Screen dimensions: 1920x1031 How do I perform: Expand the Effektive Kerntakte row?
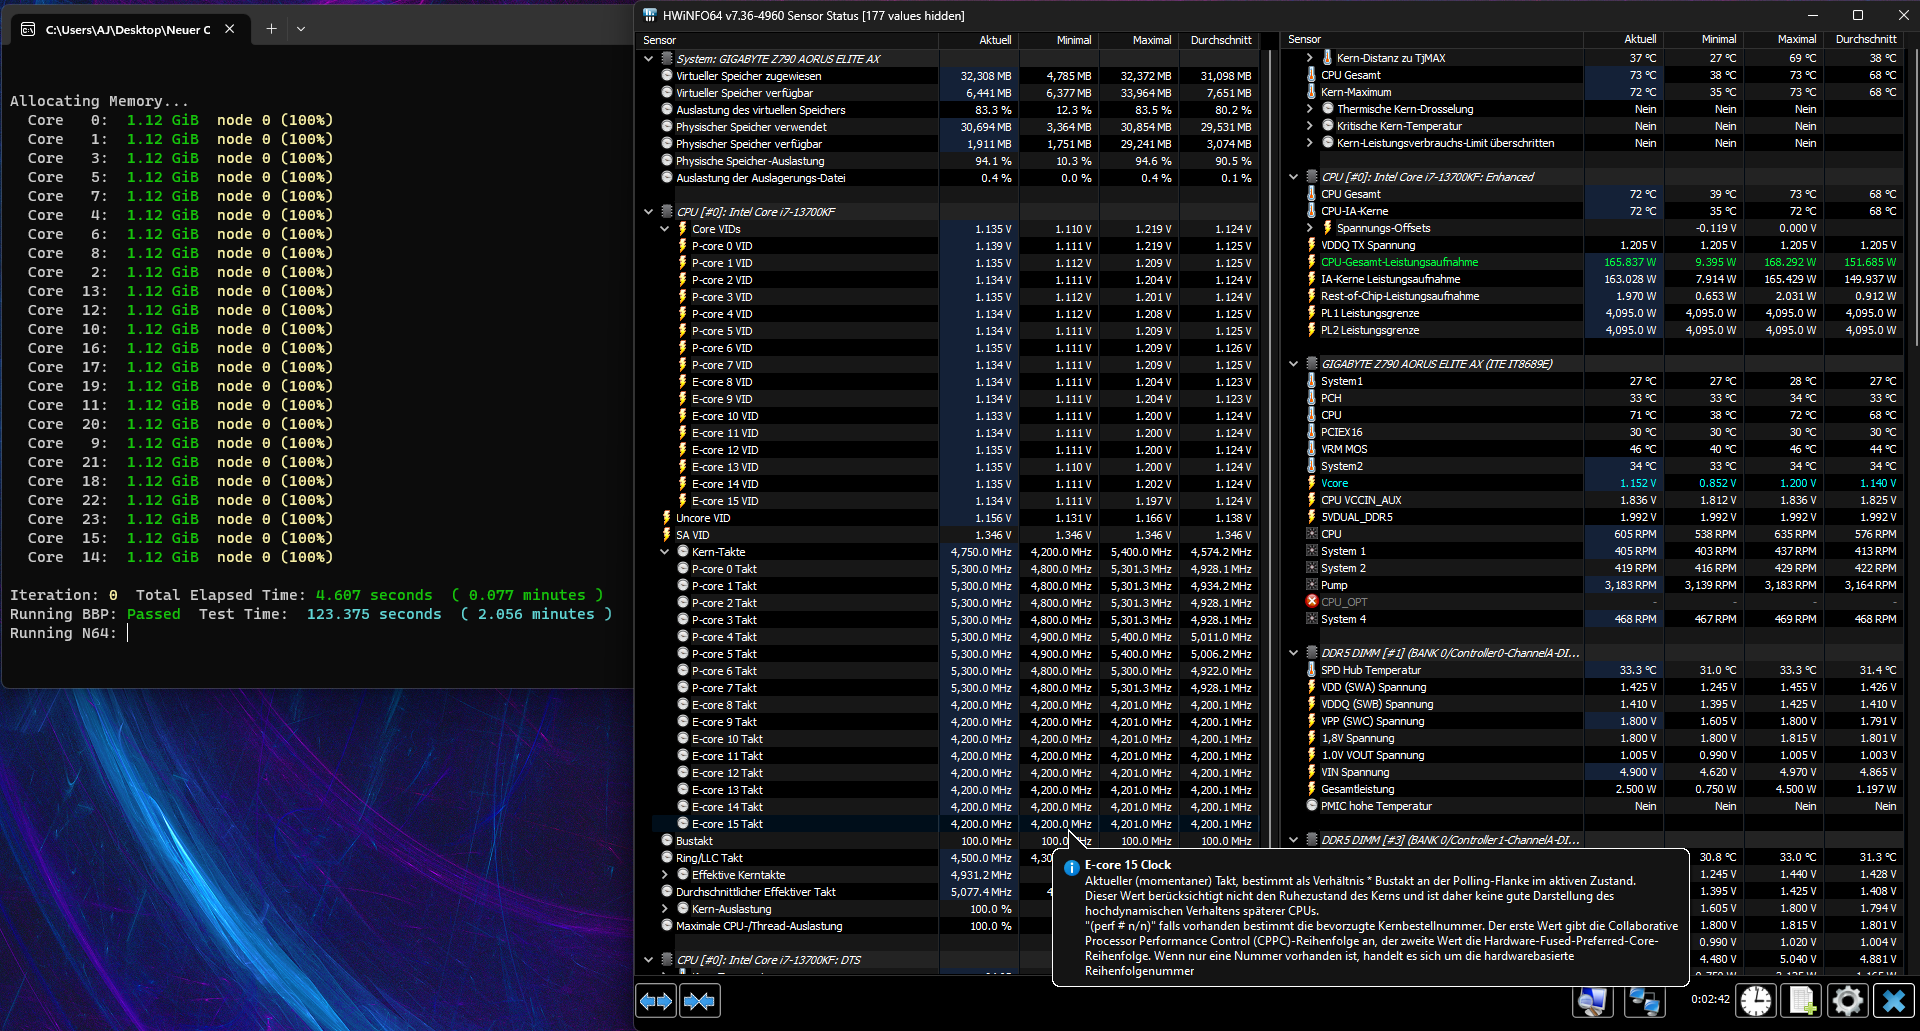(x=665, y=875)
